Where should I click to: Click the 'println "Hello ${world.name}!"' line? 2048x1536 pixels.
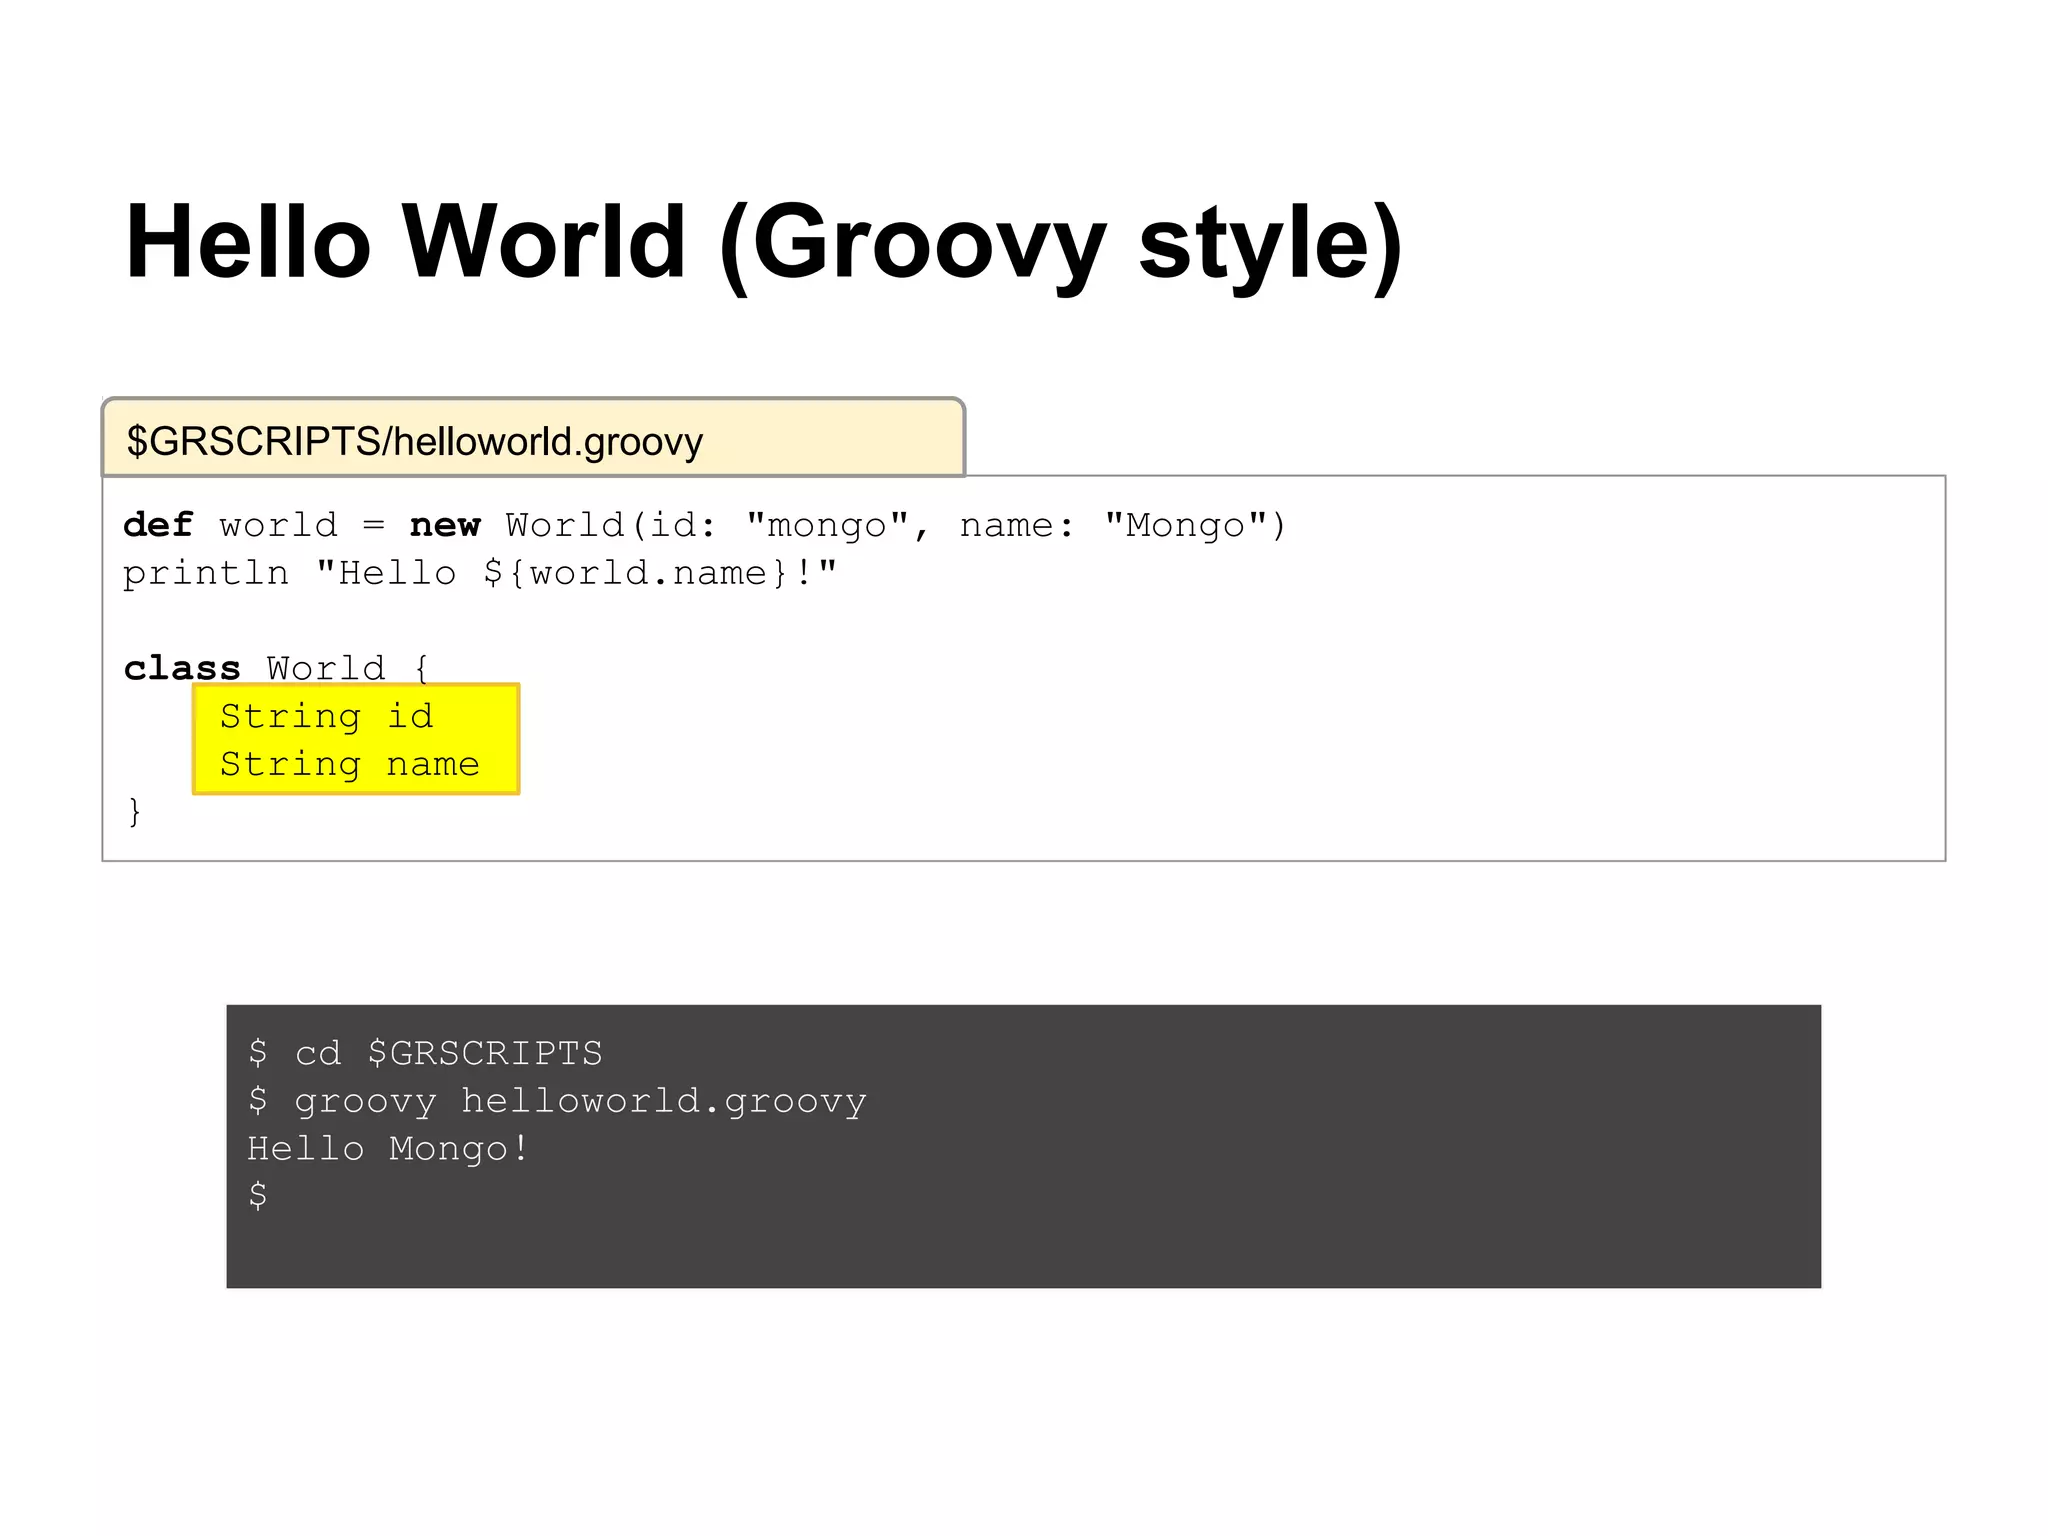point(480,574)
